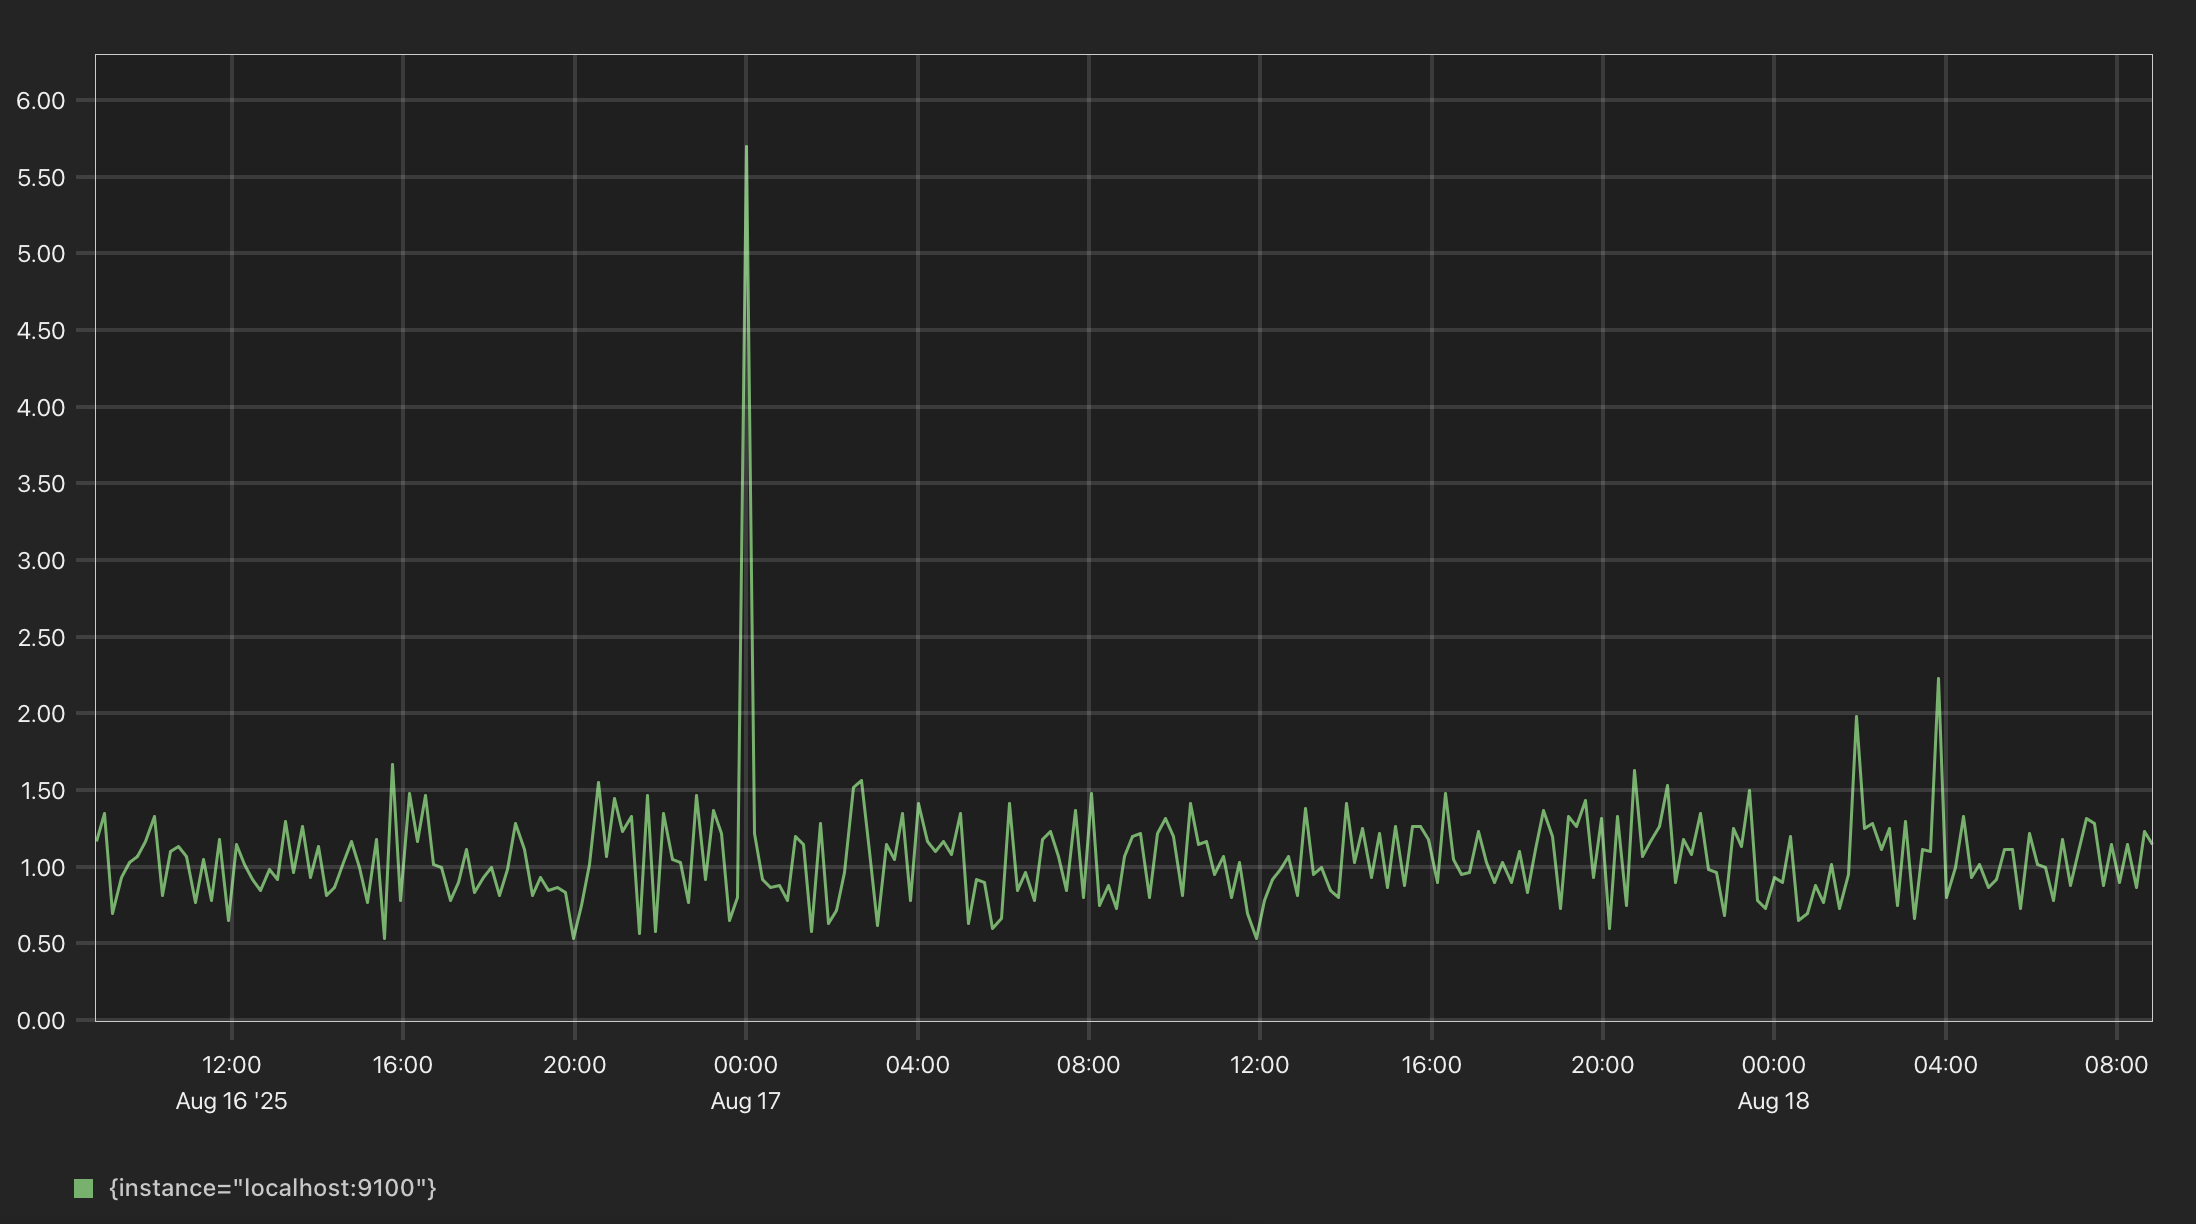The image size is (2196, 1224).
Task: Click the first 20:00 x-axis time label
Action: 574,1065
